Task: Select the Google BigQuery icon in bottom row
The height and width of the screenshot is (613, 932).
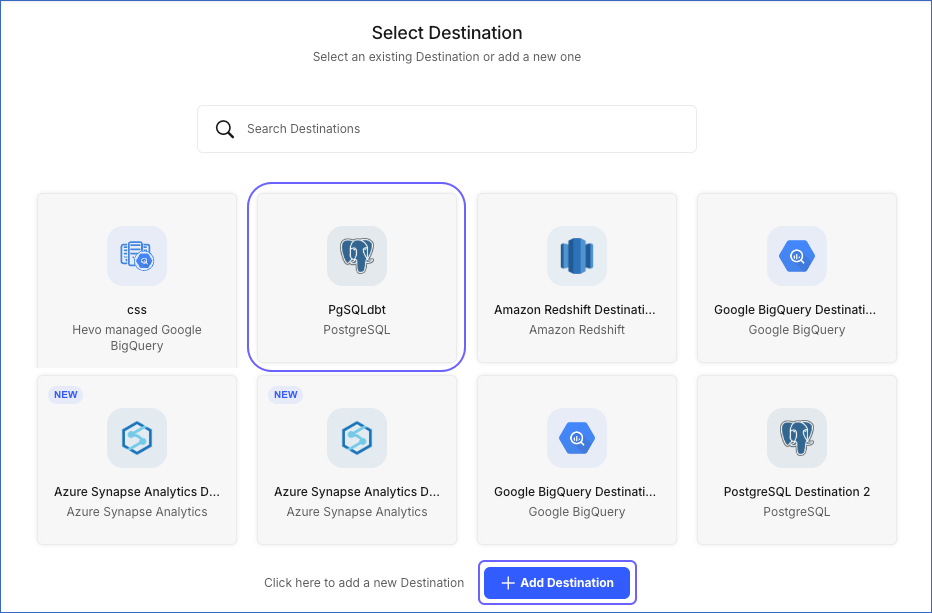Action: click(x=576, y=438)
